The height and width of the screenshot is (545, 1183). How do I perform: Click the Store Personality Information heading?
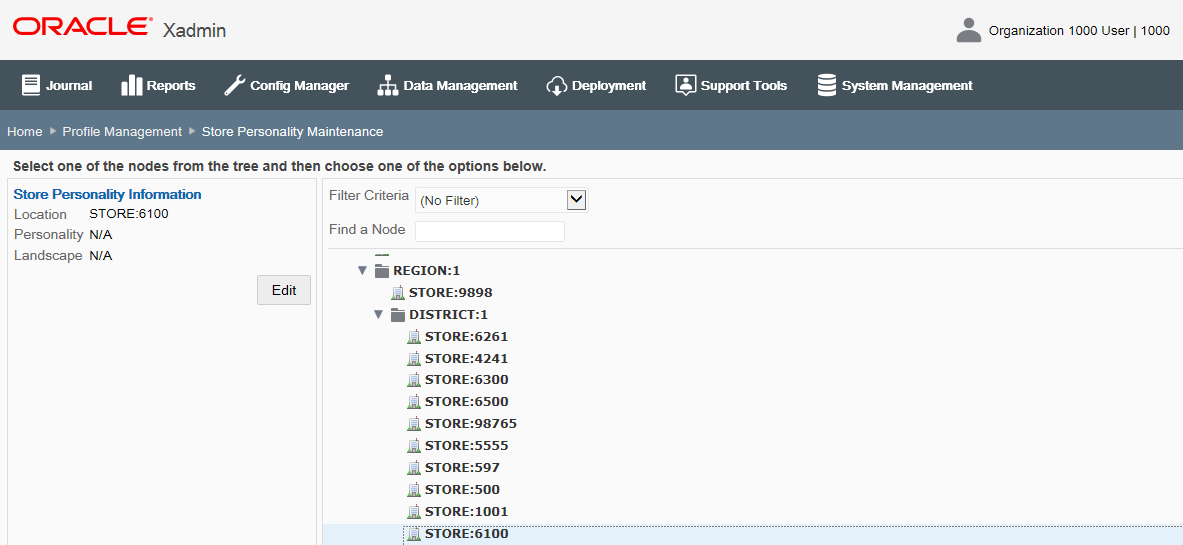coord(108,194)
